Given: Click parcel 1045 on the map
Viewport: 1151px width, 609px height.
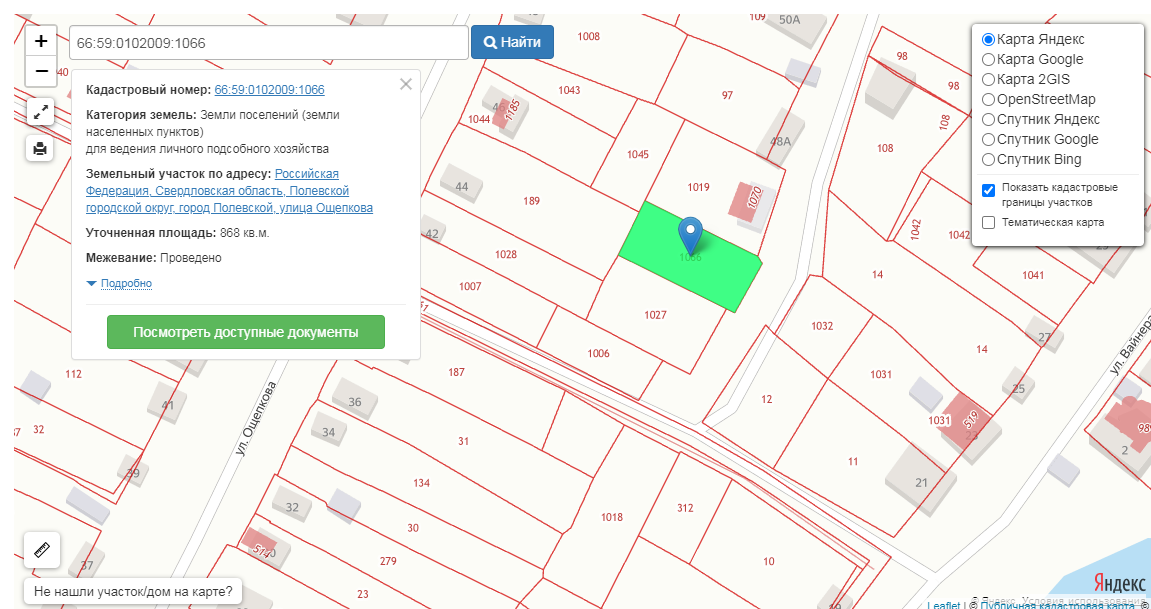Looking at the screenshot, I should pos(638,154).
